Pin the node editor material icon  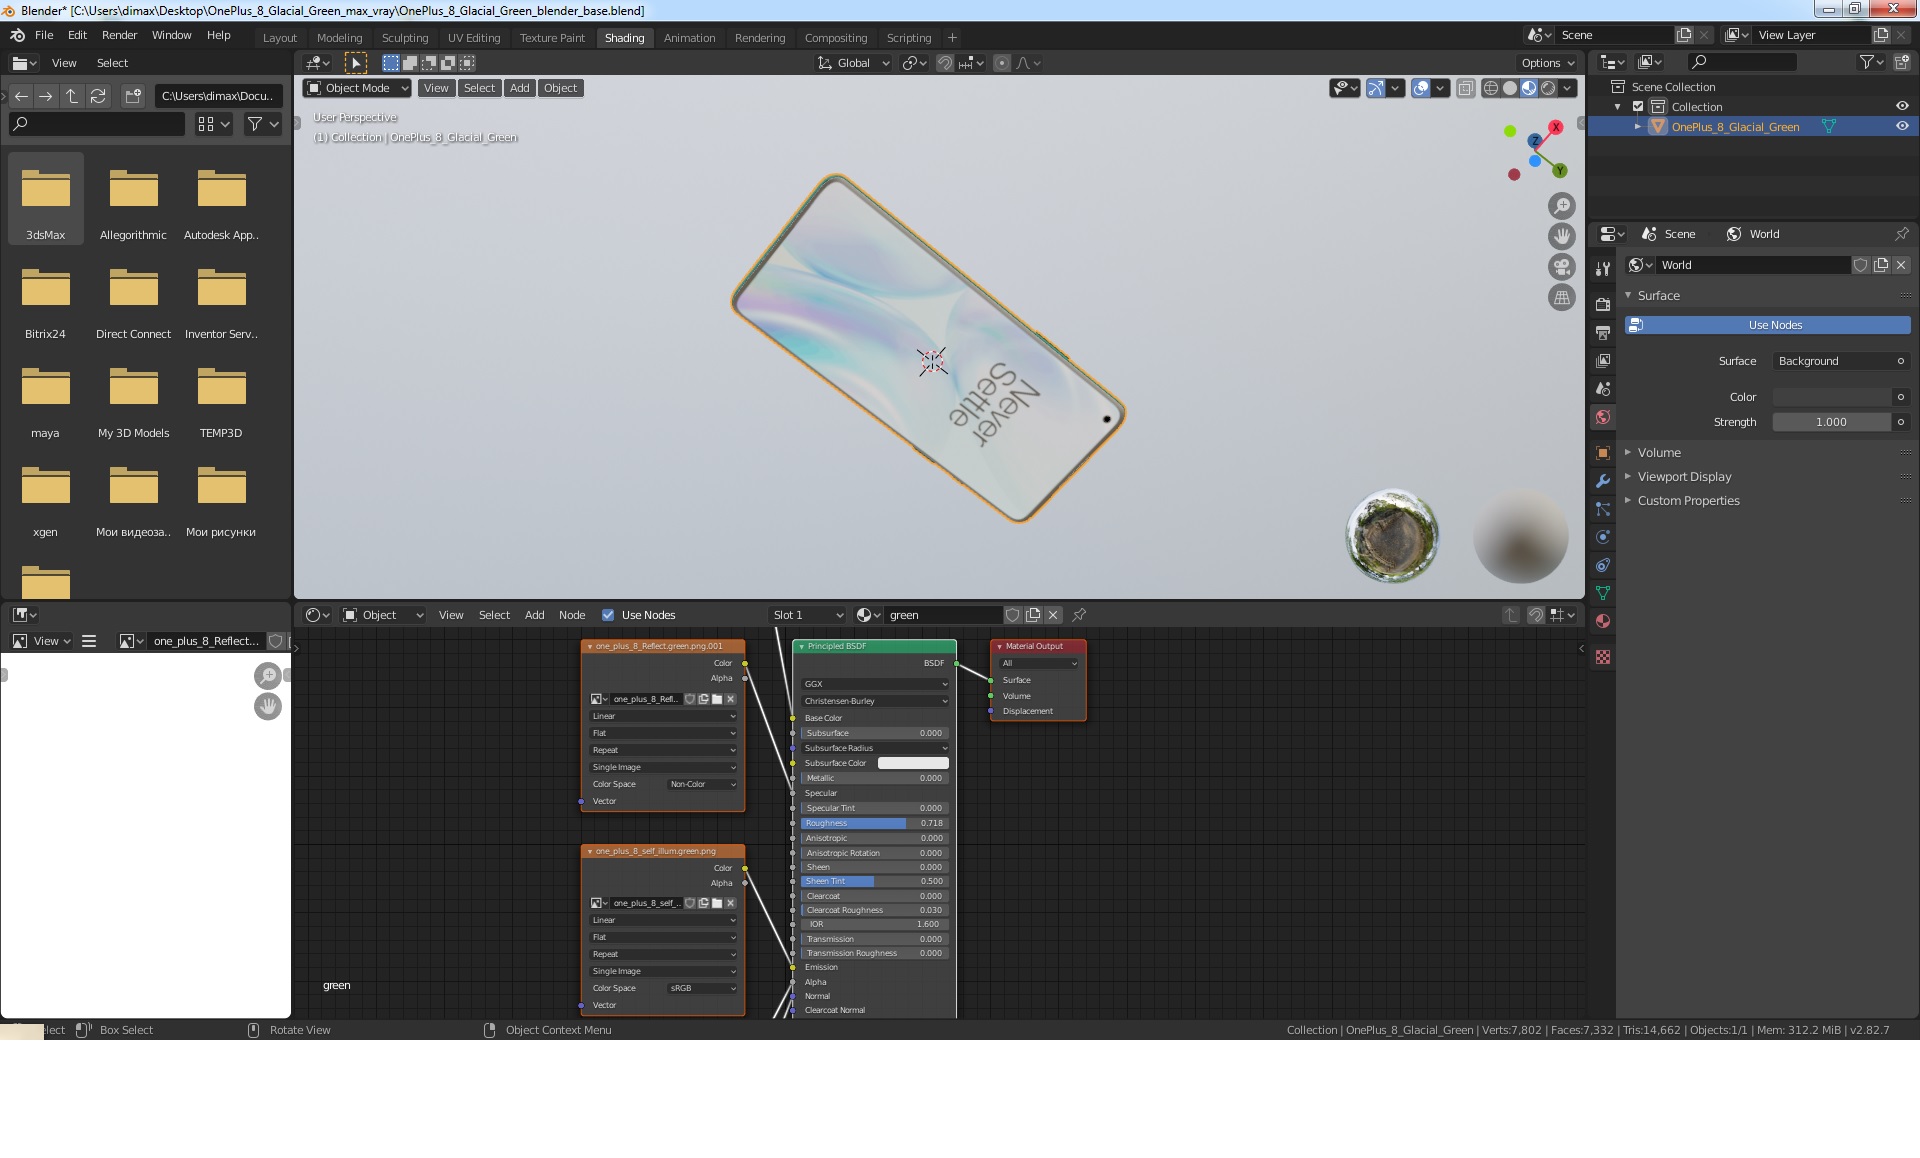coord(1079,615)
